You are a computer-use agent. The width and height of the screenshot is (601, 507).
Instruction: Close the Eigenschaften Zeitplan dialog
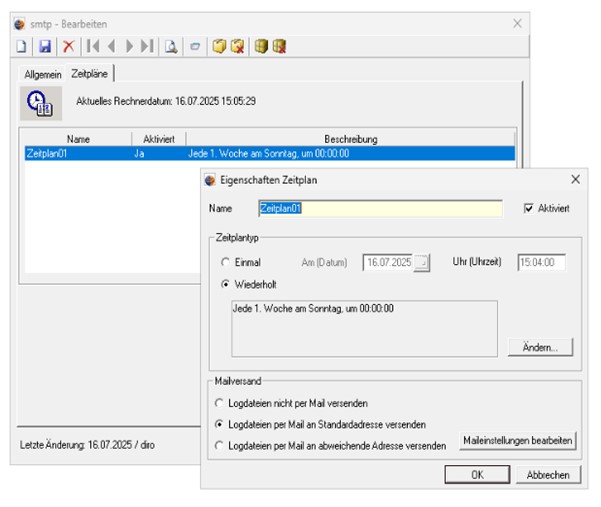pos(575,179)
